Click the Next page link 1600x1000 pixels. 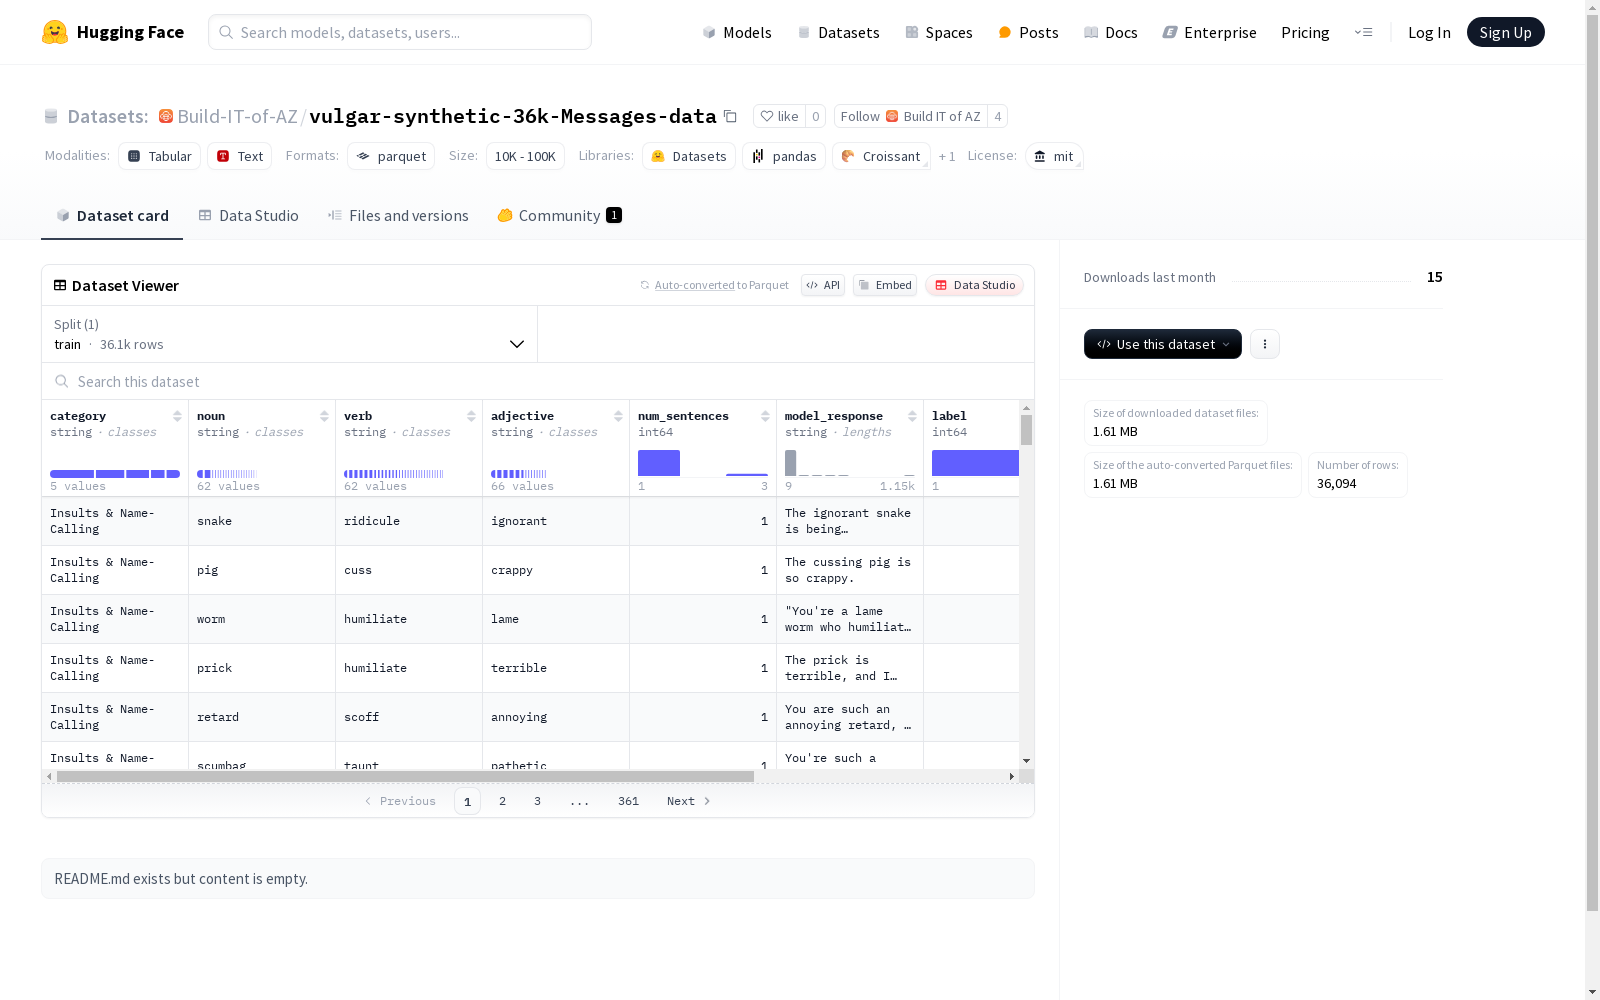(x=688, y=801)
